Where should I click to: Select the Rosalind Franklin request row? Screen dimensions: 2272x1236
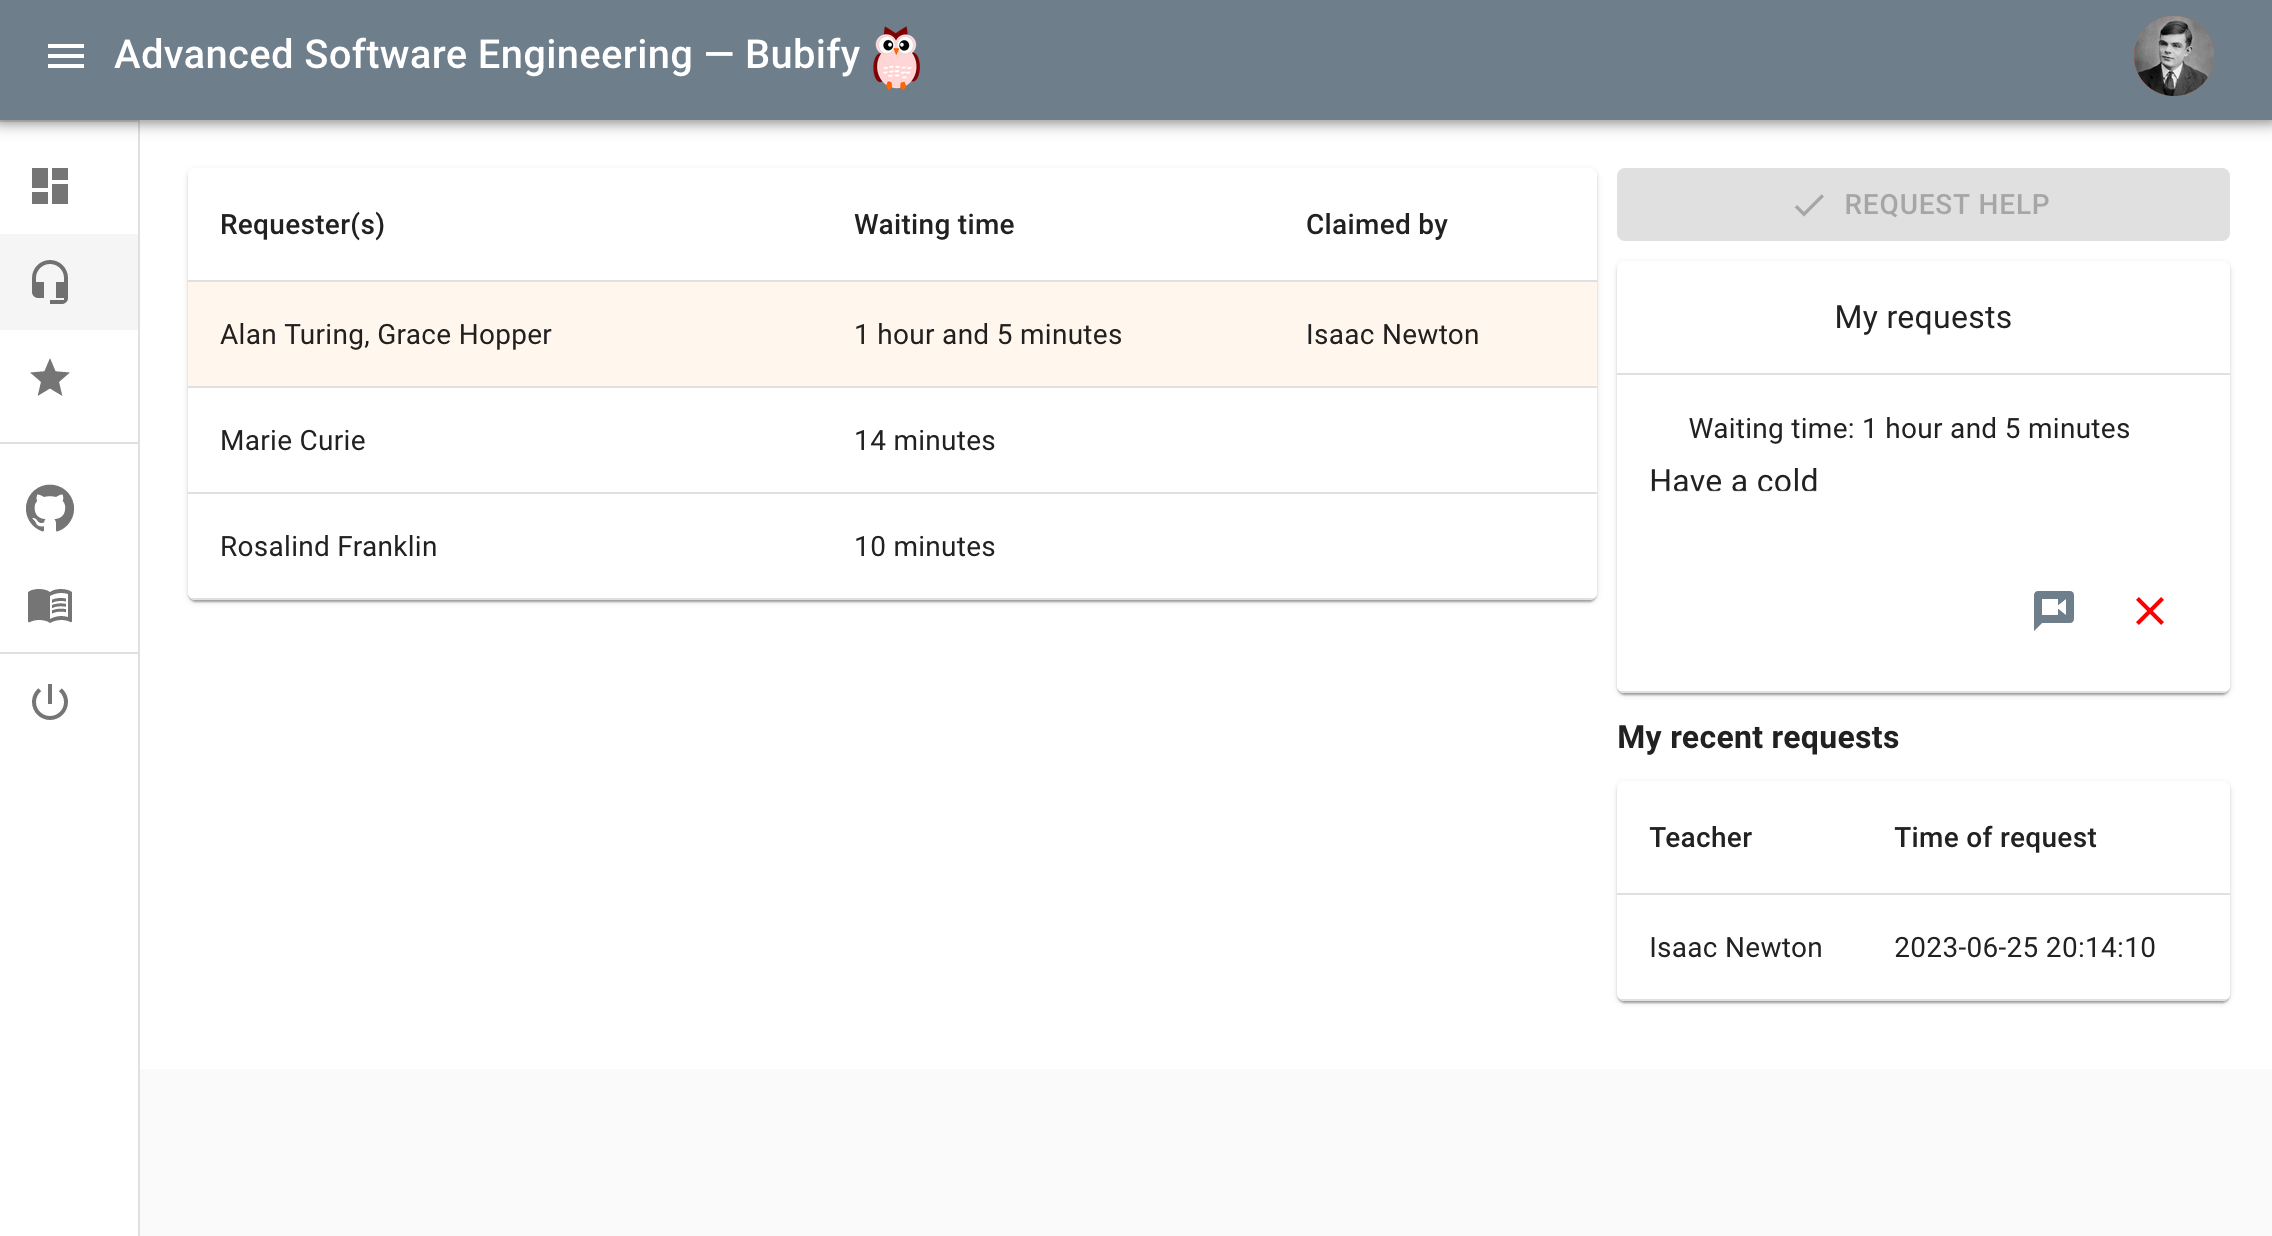(x=891, y=546)
